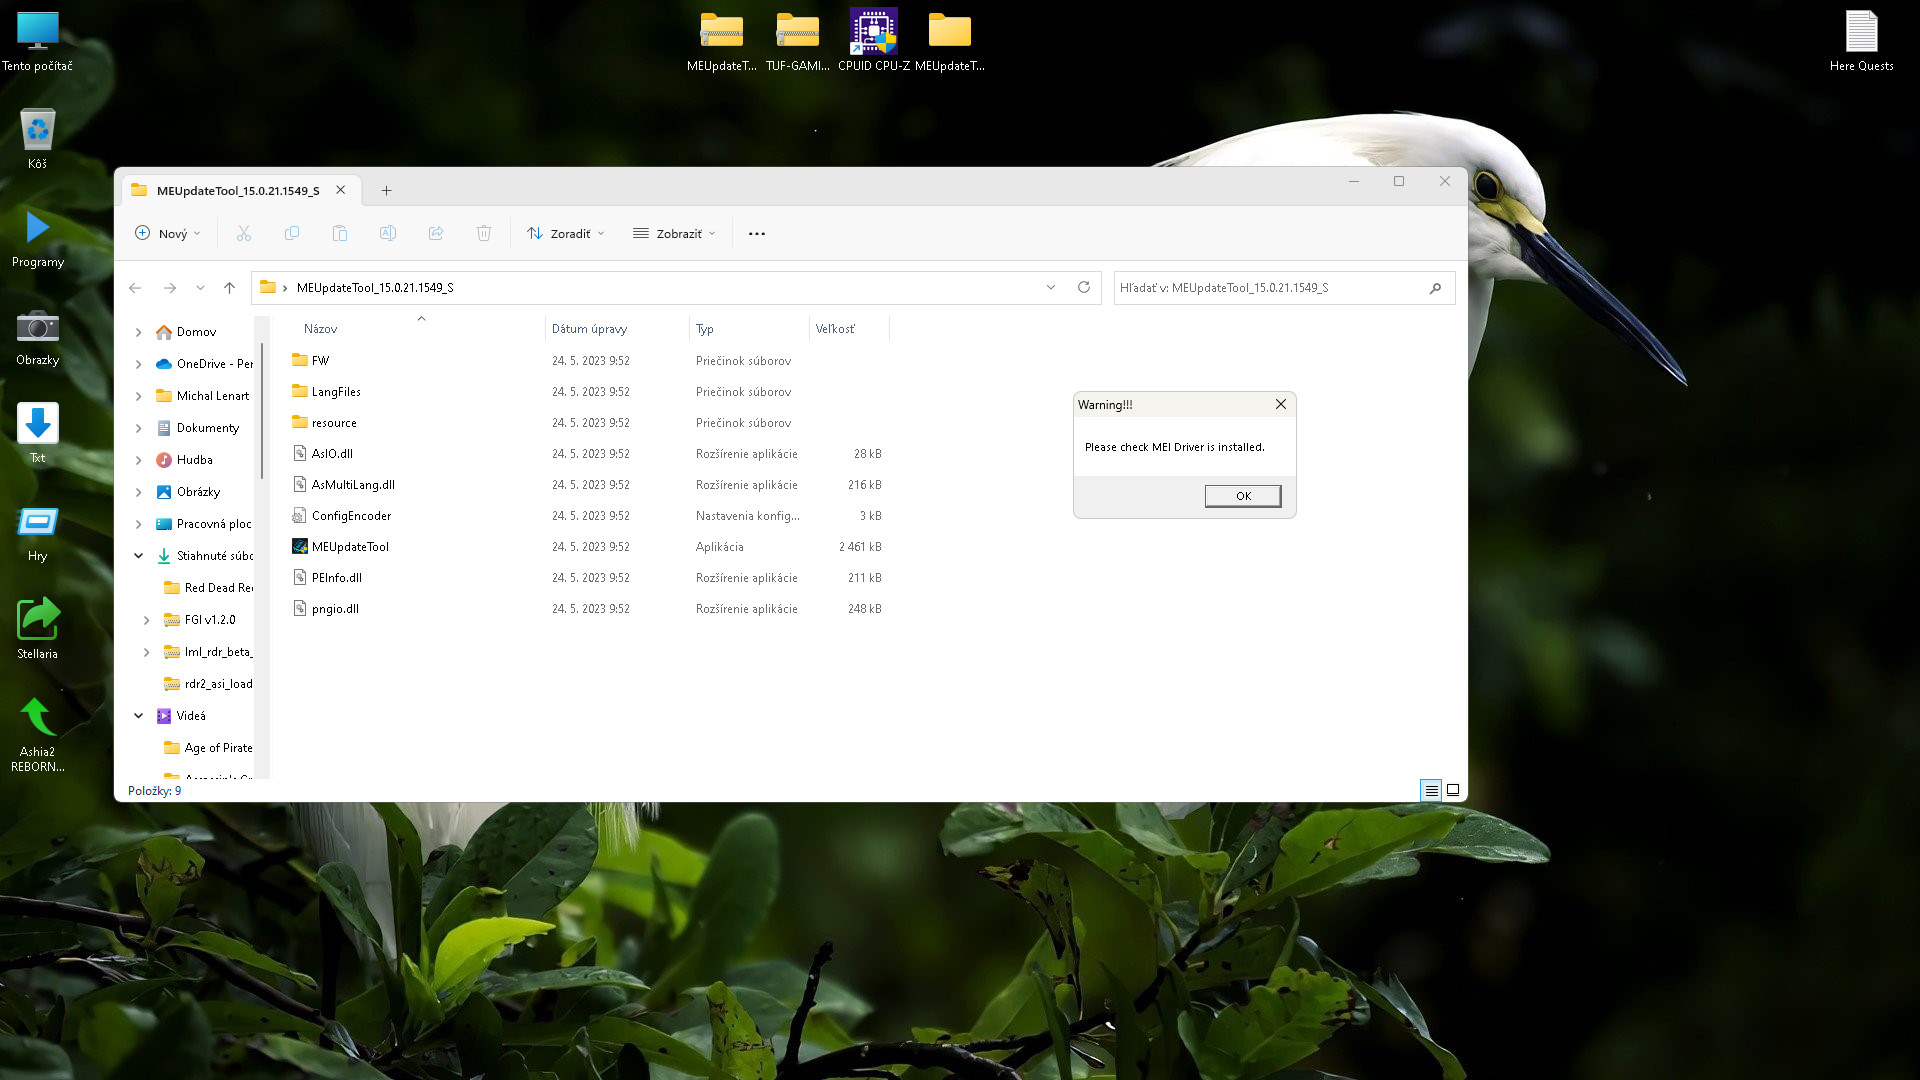This screenshot has height=1080, width=1920.
Task: Click the search field for MEUpdateTool folder
Action: 1270,287
